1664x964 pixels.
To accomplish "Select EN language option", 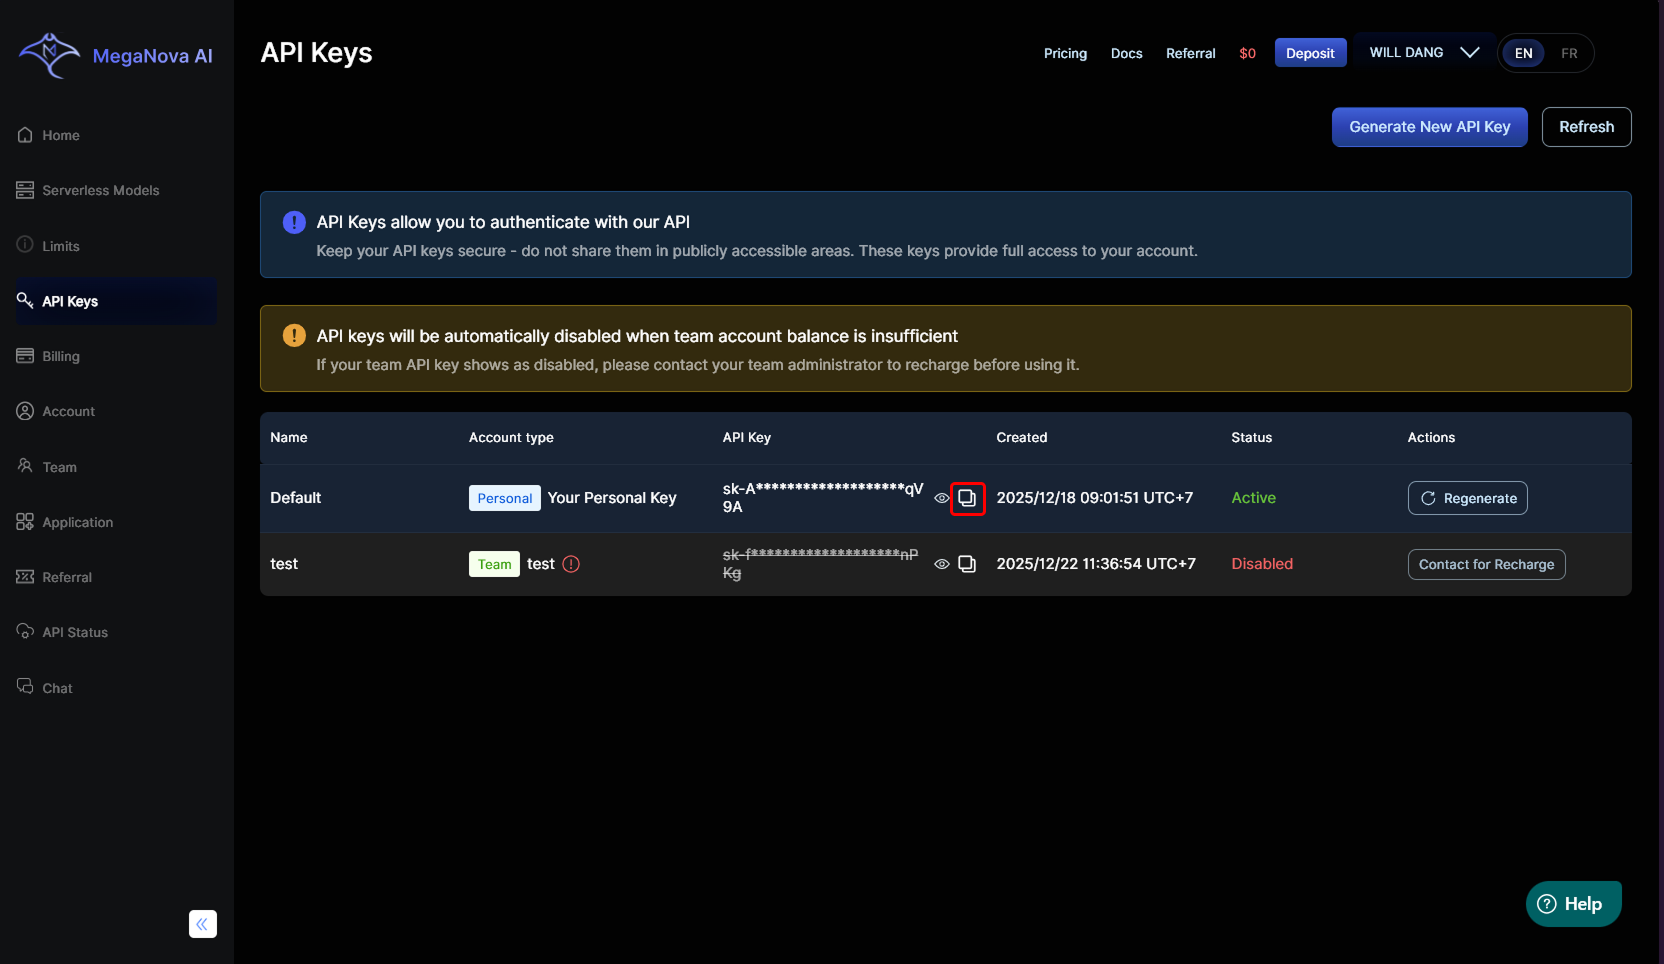I will click(x=1523, y=53).
